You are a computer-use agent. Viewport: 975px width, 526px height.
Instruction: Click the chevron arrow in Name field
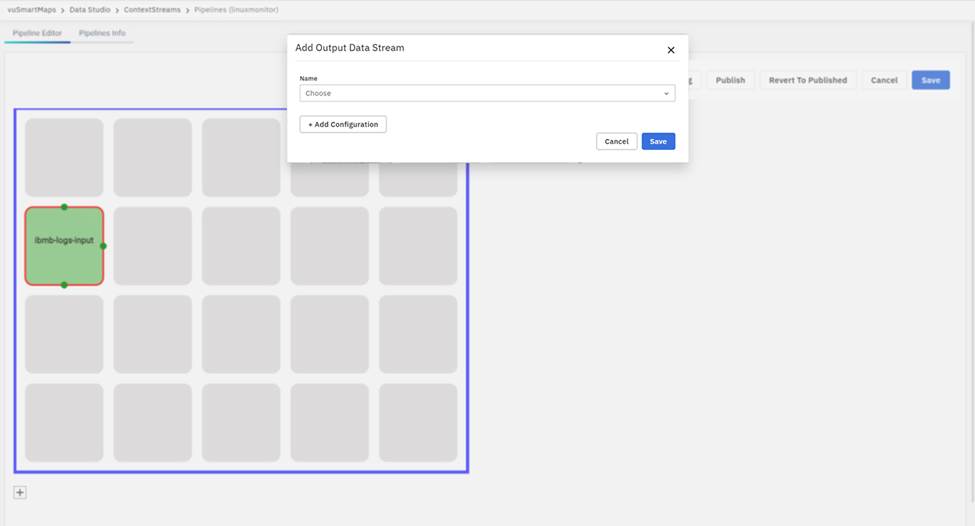[666, 94]
